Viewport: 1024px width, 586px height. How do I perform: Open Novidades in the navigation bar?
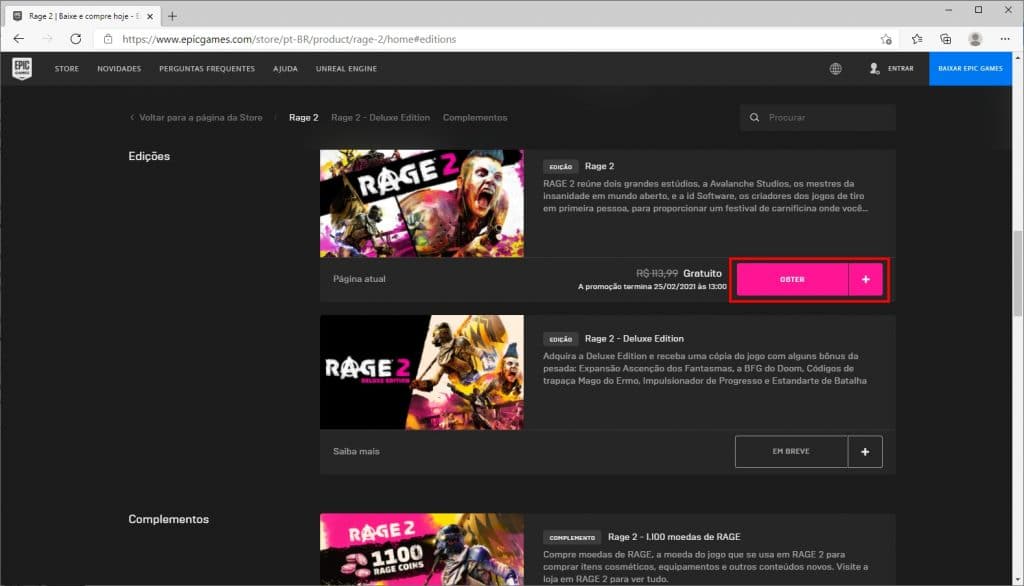click(x=119, y=69)
